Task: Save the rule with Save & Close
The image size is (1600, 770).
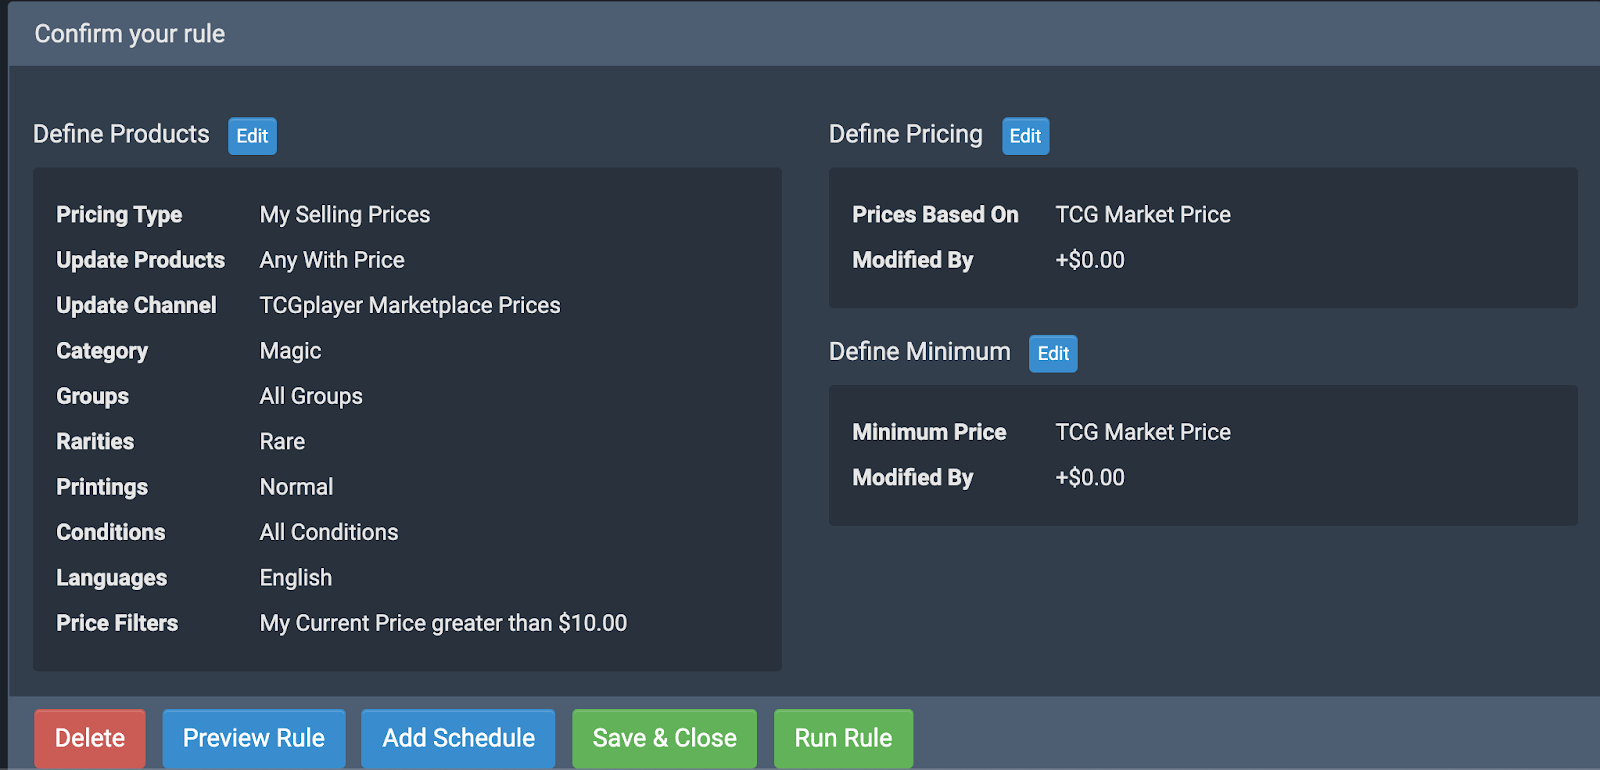Action: click(x=664, y=738)
